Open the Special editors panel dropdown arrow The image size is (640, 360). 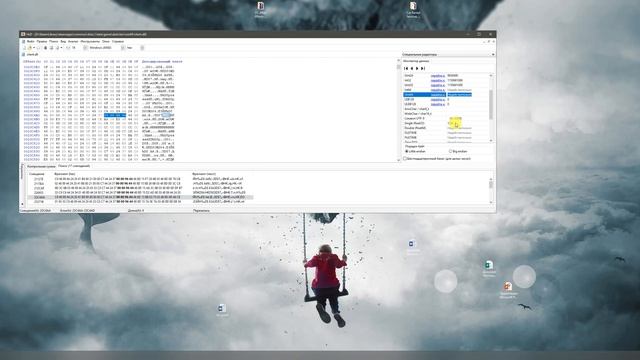493,54
